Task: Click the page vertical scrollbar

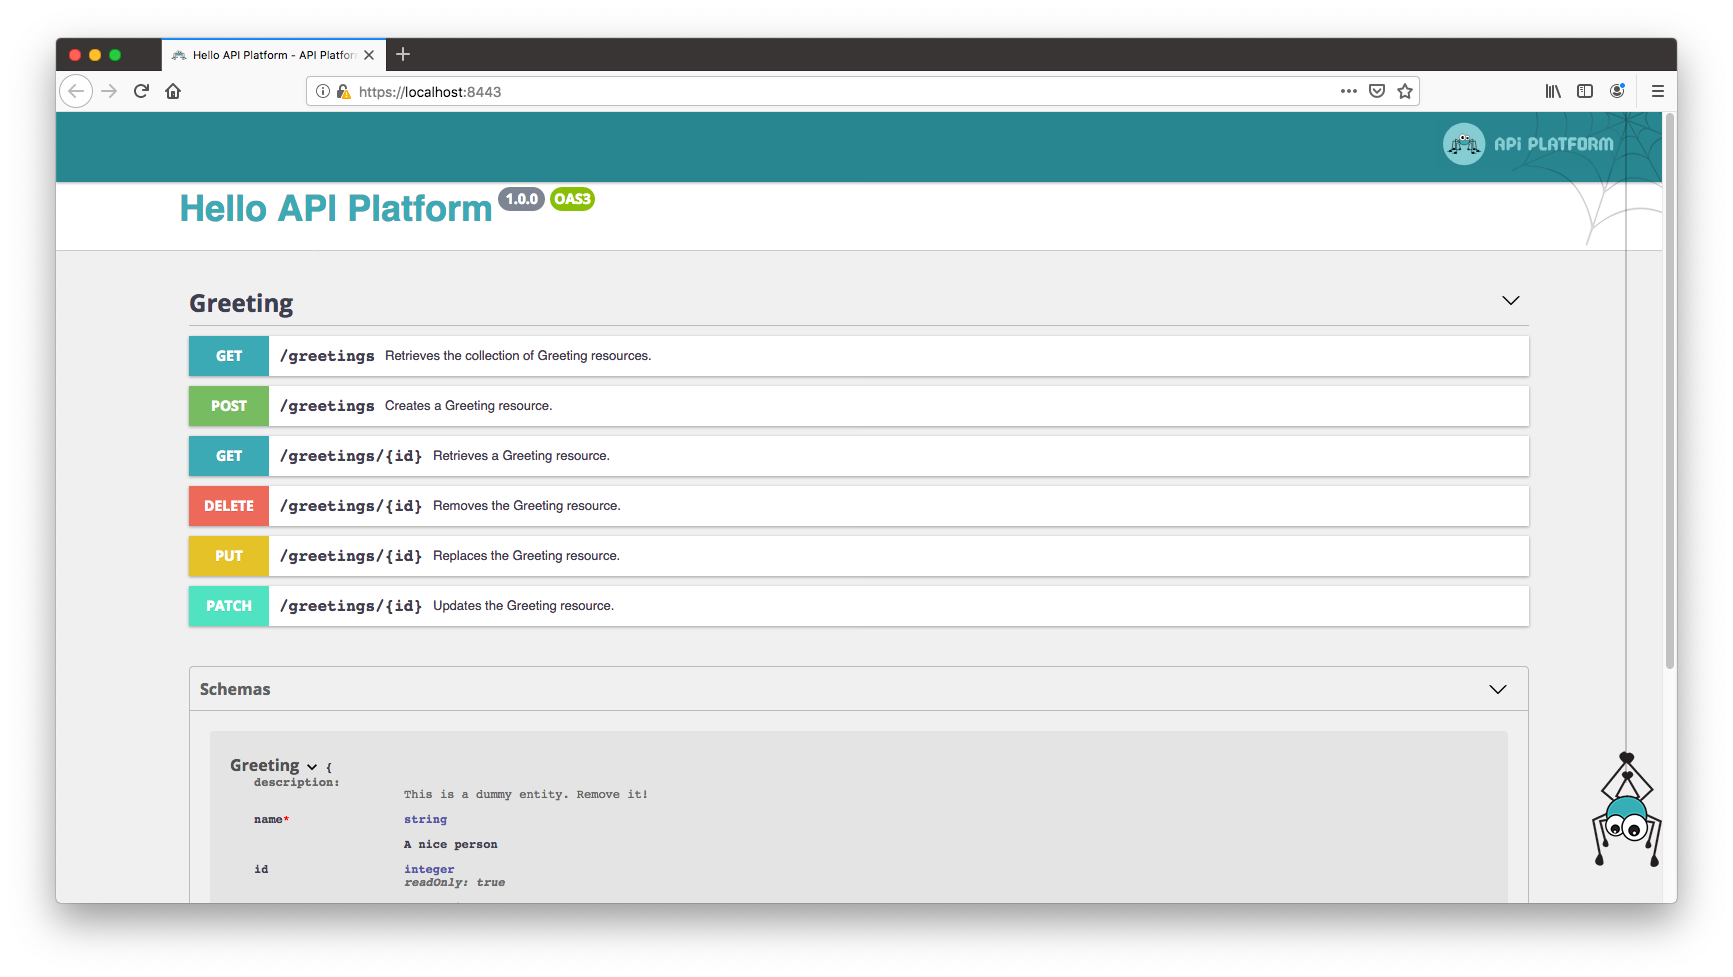Action: [x=1670, y=390]
